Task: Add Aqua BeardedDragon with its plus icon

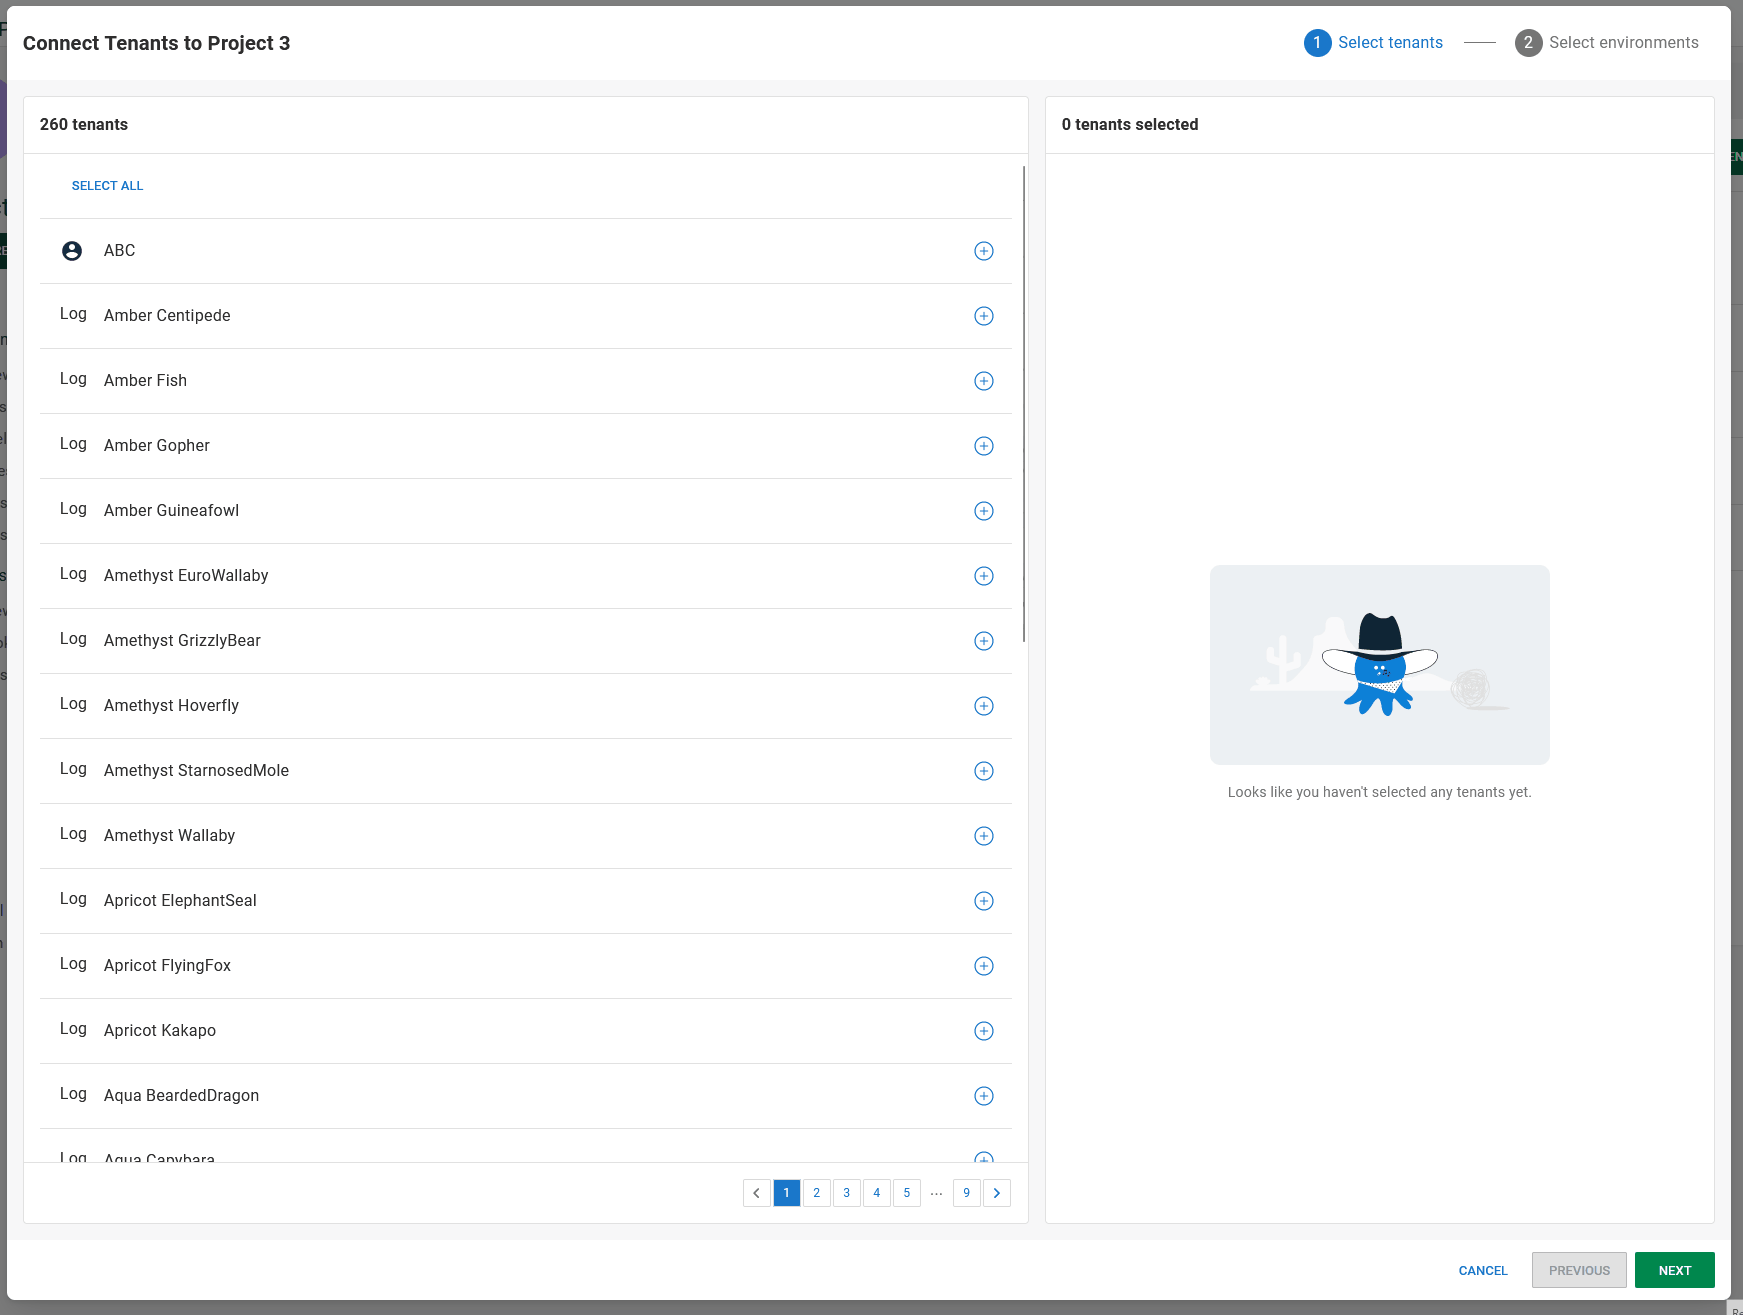Action: point(984,1096)
